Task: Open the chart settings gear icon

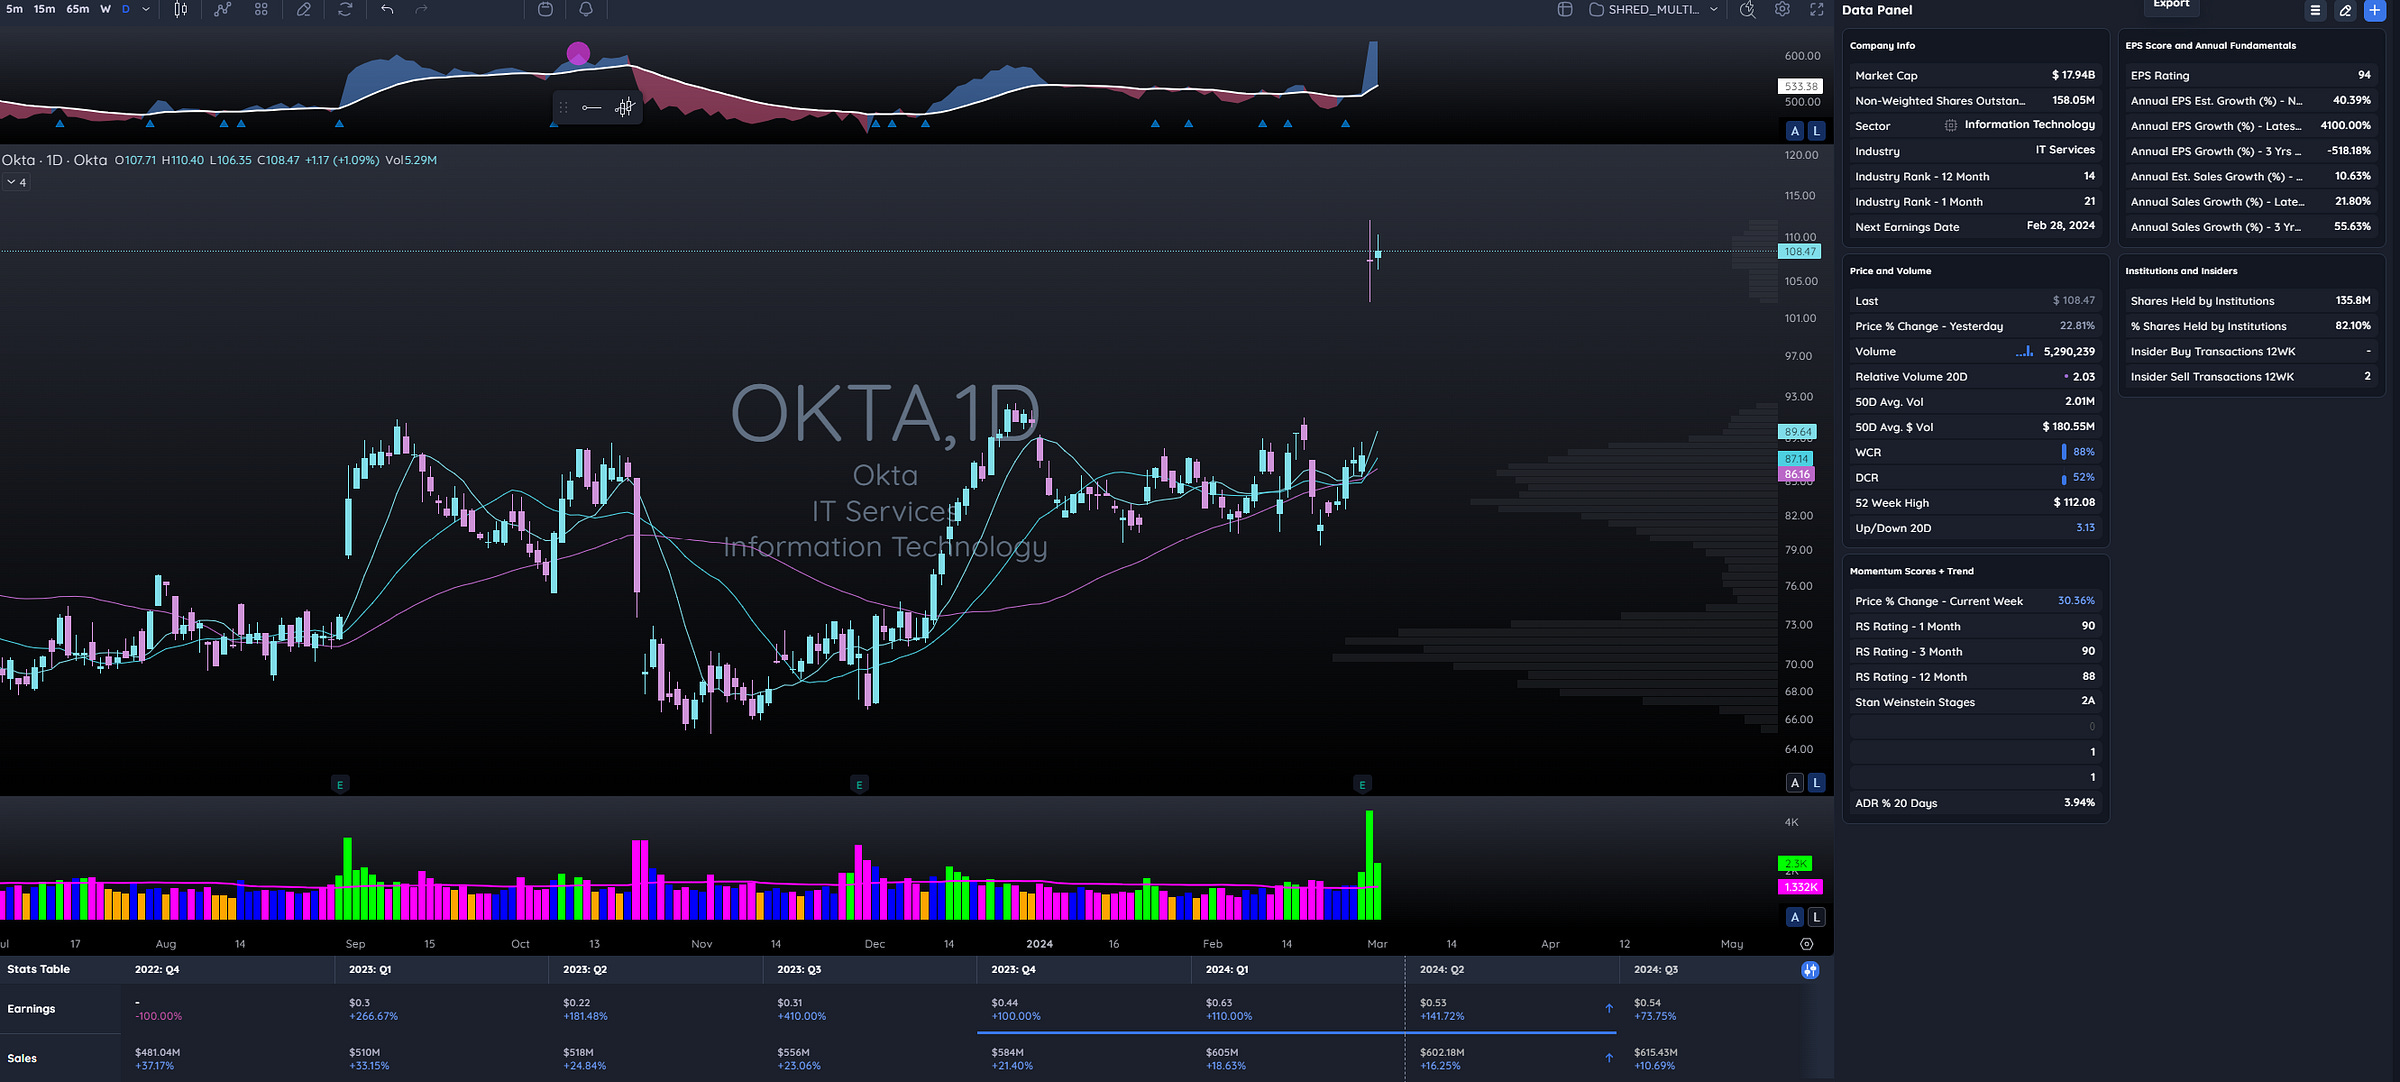Action: point(1782,9)
